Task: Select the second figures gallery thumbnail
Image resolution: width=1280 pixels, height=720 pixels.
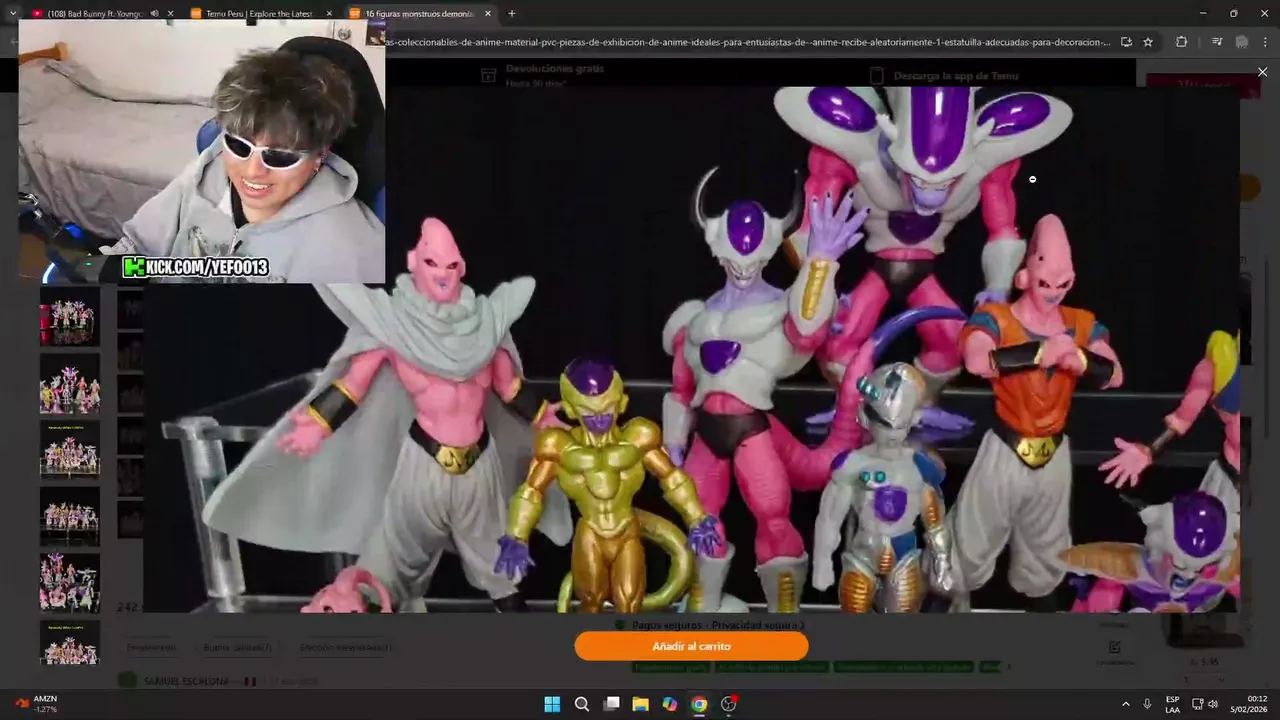Action: click(70, 383)
